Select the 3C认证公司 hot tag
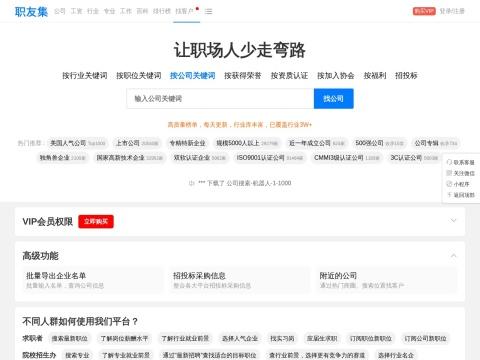The width and height of the screenshot is (480, 360). click(x=414, y=158)
